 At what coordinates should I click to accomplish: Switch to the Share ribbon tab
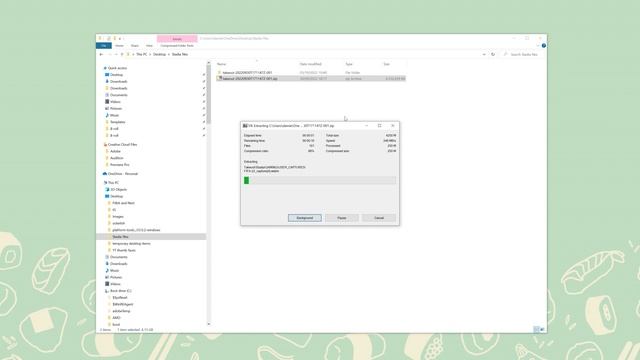[135, 45]
